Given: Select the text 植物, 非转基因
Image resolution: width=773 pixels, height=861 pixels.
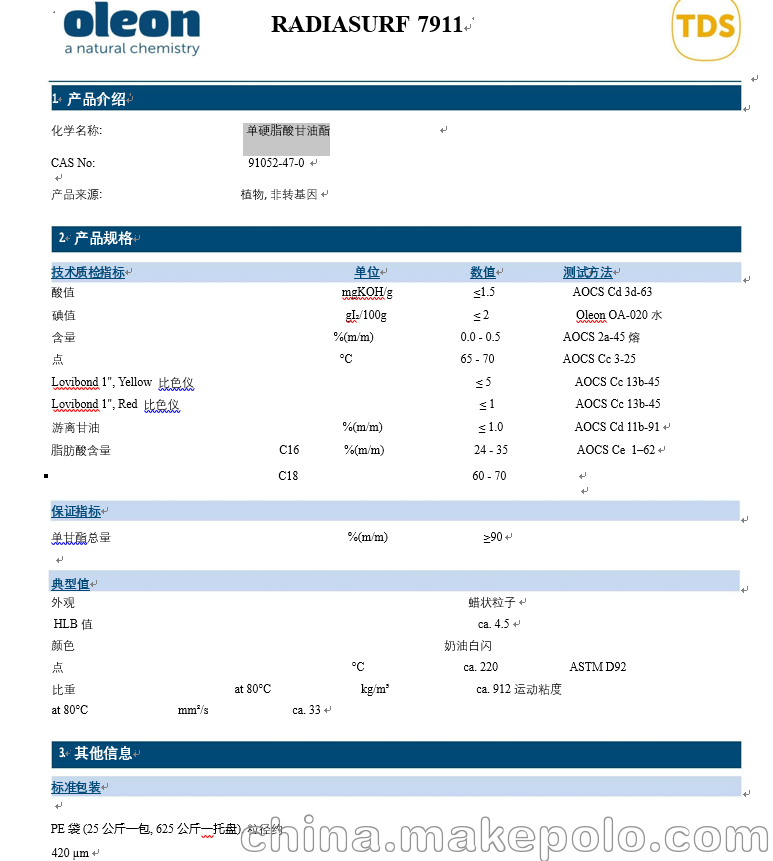Looking at the screenshot, I should [x=279, y=194].
